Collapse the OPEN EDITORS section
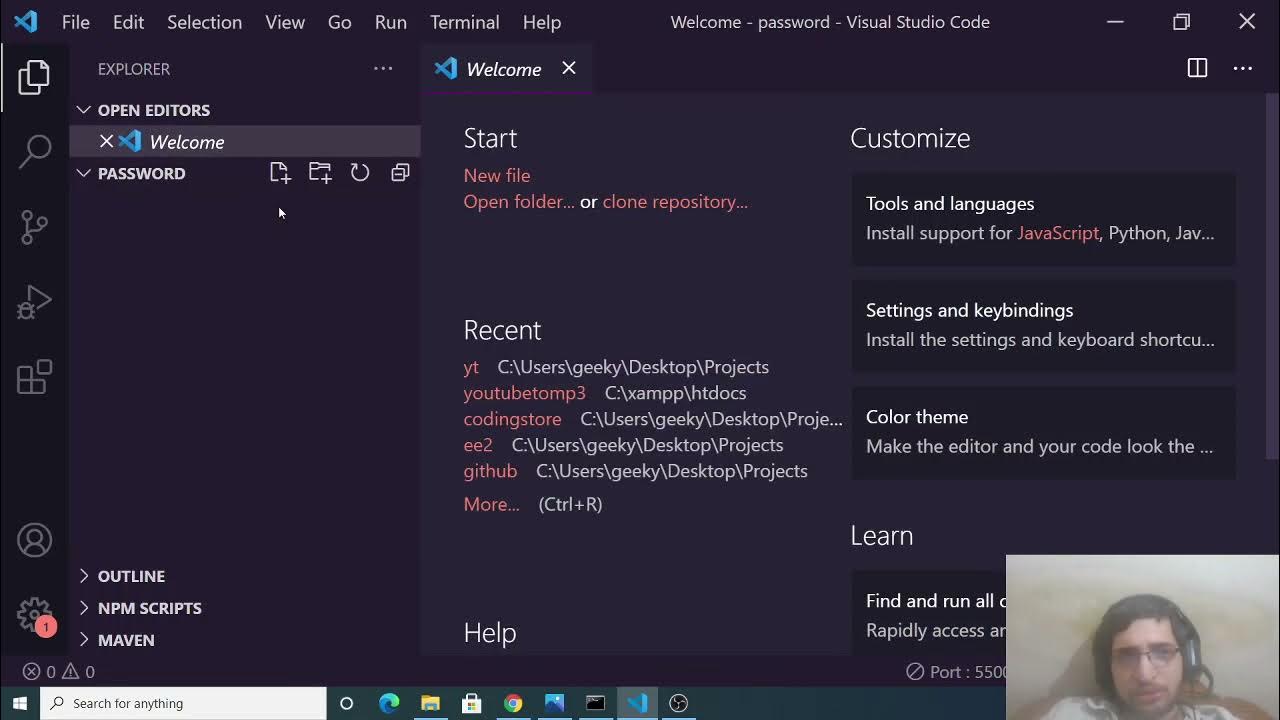The height and width of the screenshot is (720, 1280). 245,110
